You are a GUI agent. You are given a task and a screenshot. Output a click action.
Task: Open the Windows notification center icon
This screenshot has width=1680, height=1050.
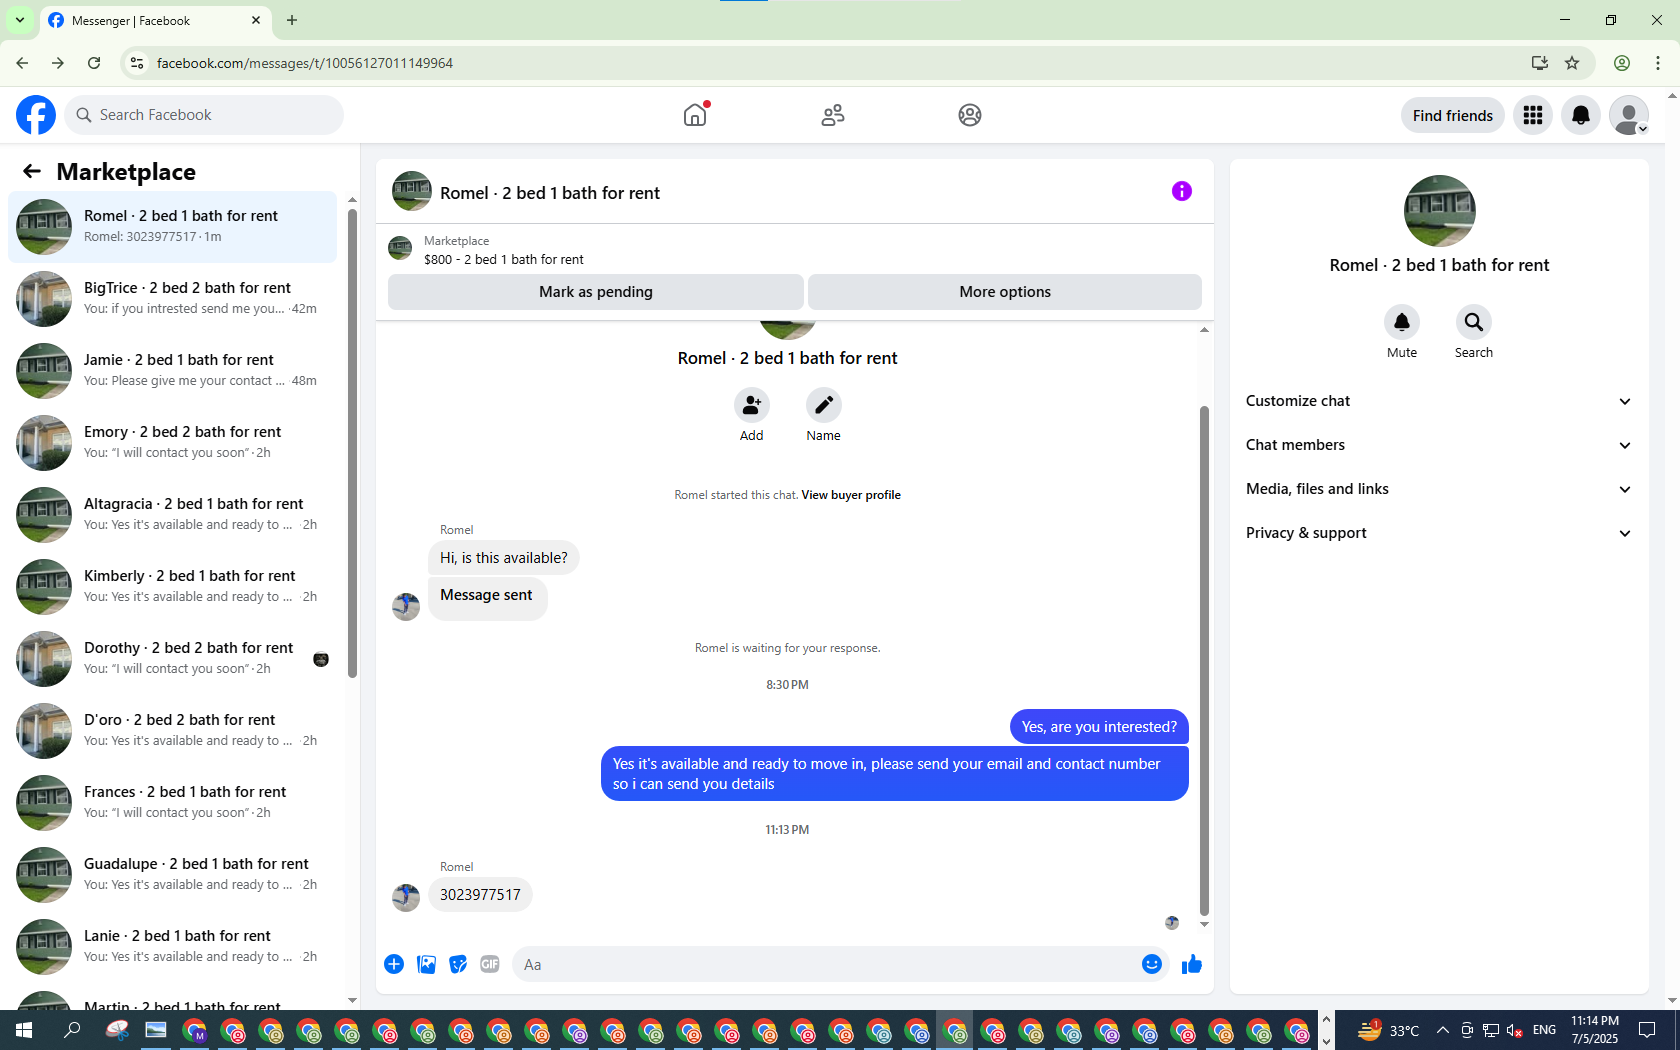[x=1647, y=1030]
